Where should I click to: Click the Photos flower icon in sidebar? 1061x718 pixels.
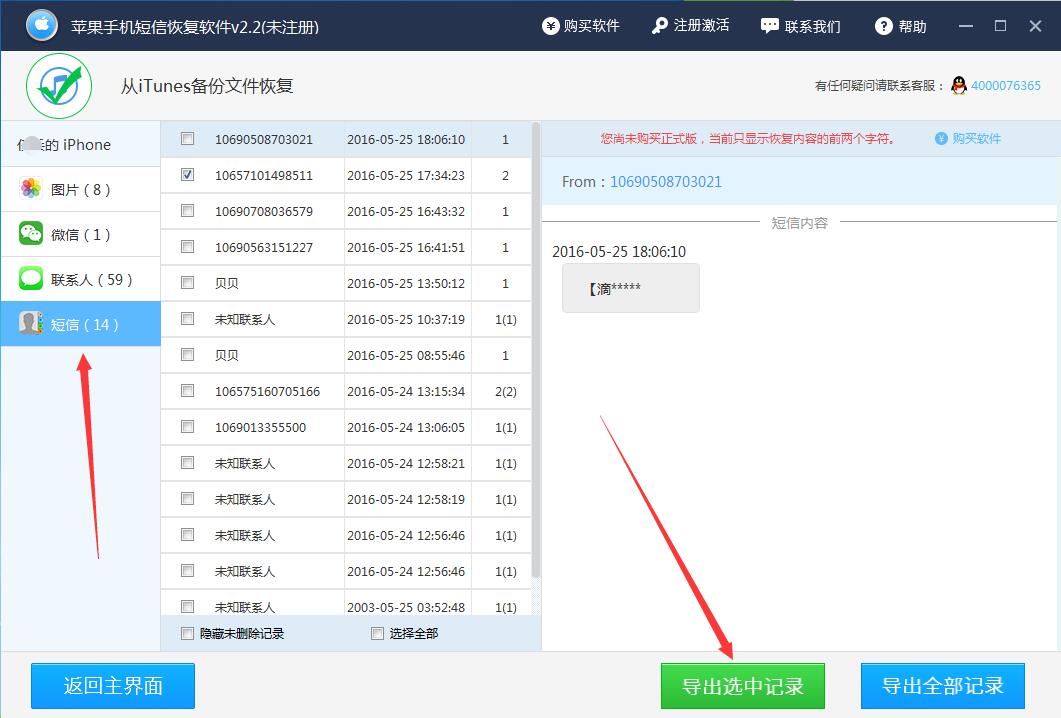[31, 188]
